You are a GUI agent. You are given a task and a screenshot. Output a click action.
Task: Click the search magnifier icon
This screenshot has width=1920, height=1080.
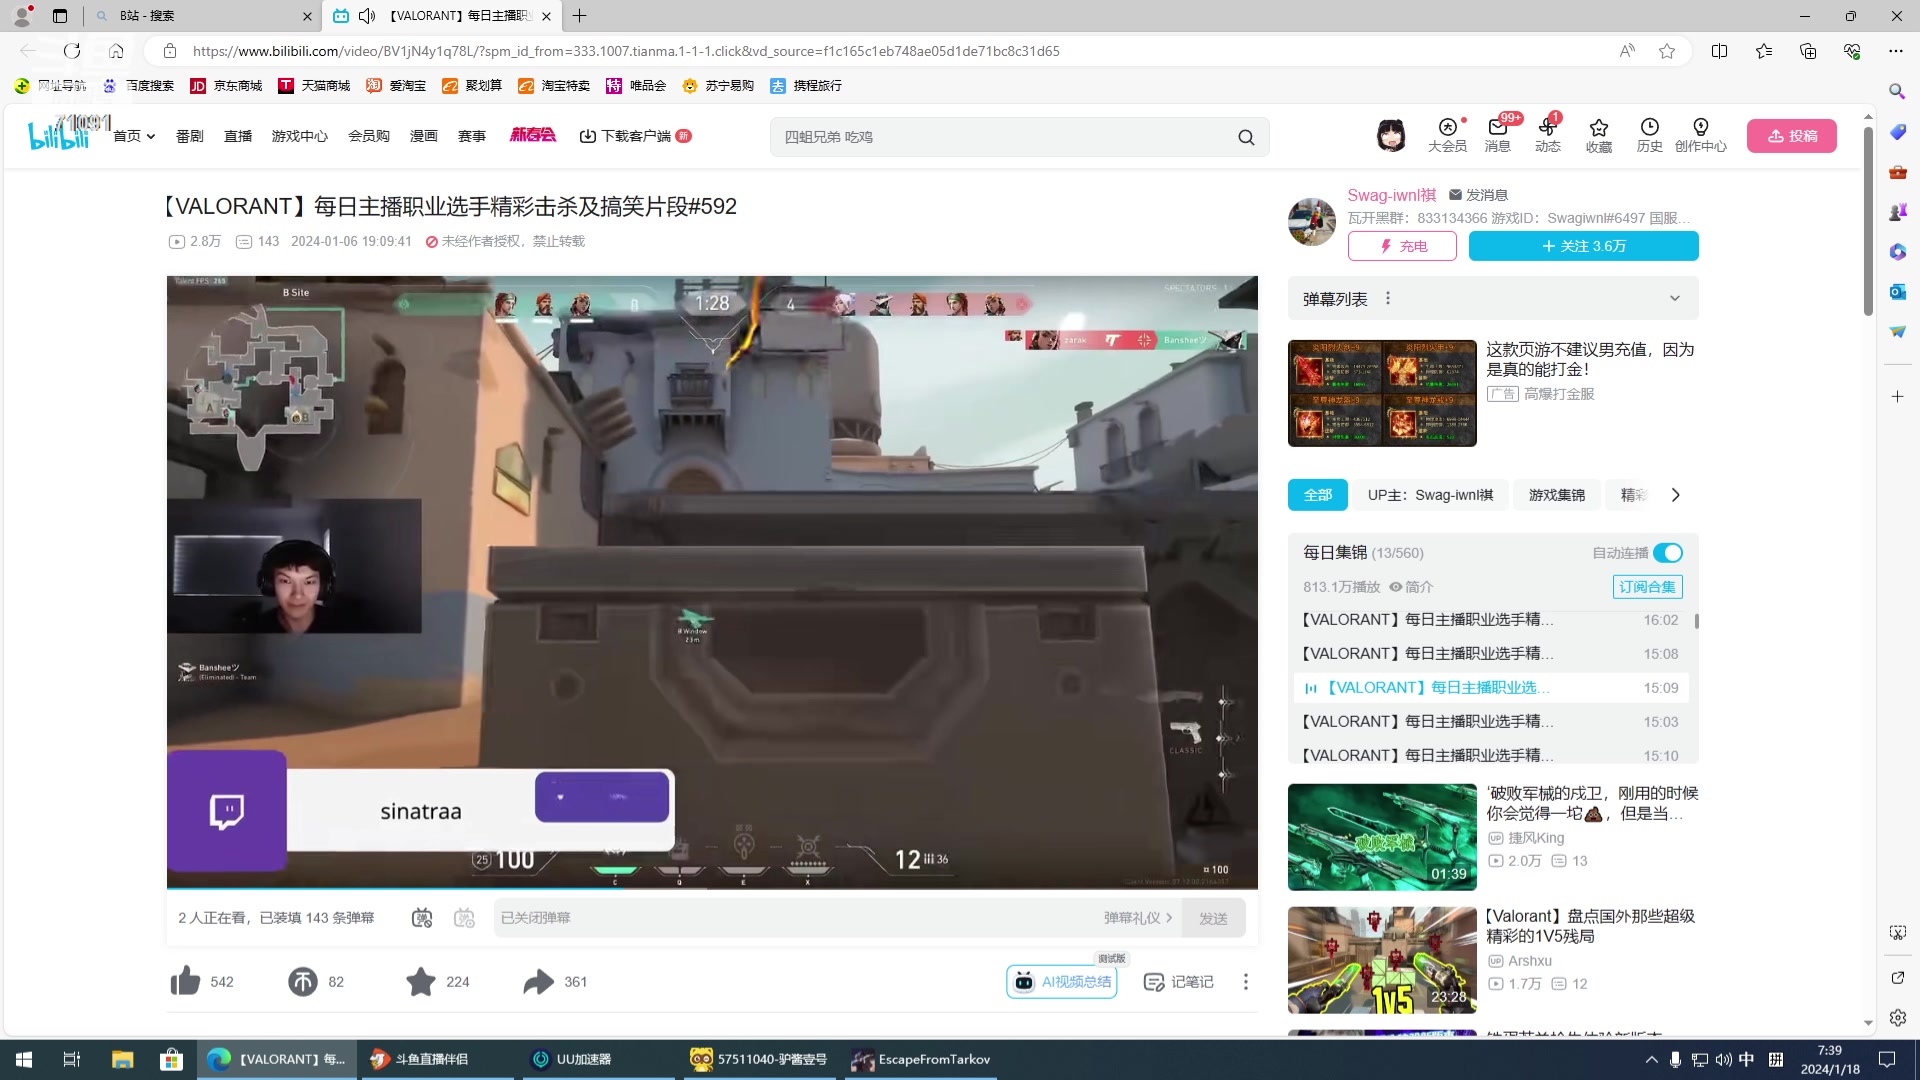(1246, 137)
